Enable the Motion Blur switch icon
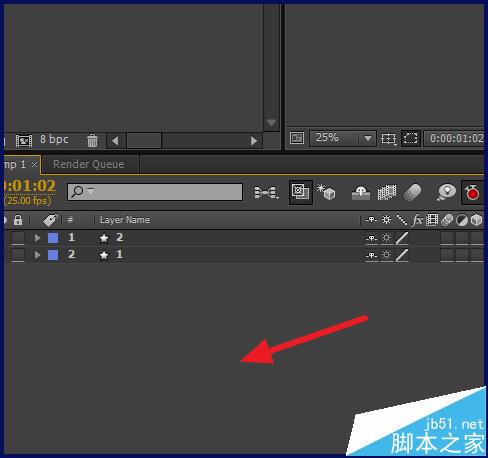Image resolution: width=488 pixels, height=458 pixels. (x=412, y=192)
